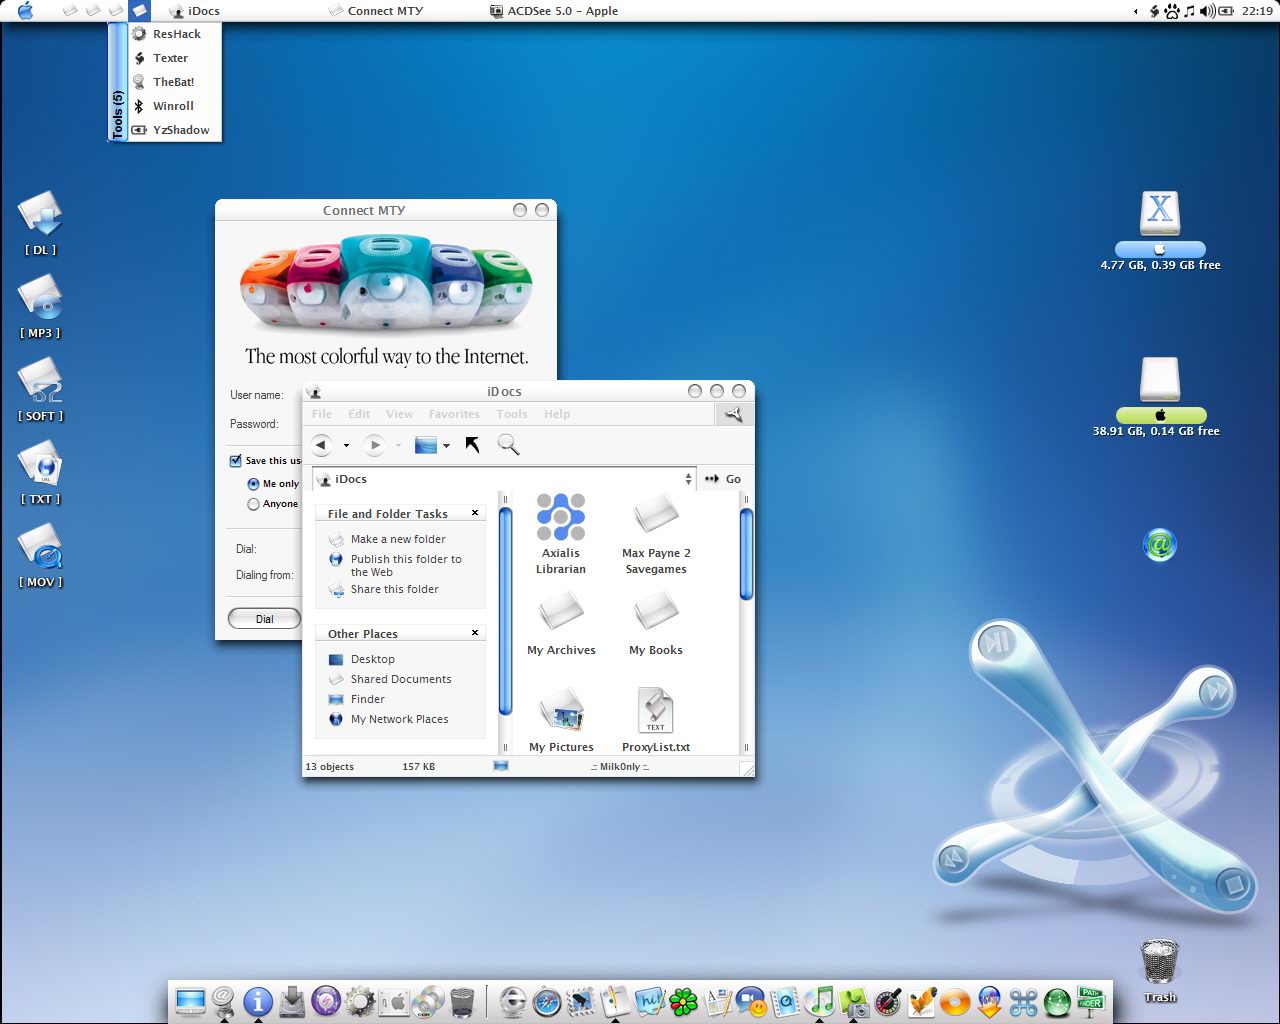Open Shared Documents in Other Places
The image size is (1280, 1024).
401,679
